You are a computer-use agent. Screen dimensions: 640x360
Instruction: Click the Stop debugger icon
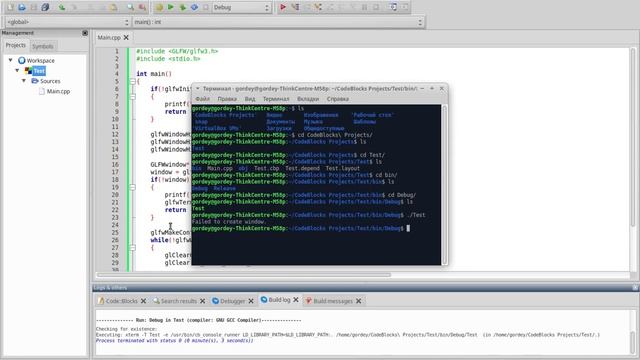(376, 7)
